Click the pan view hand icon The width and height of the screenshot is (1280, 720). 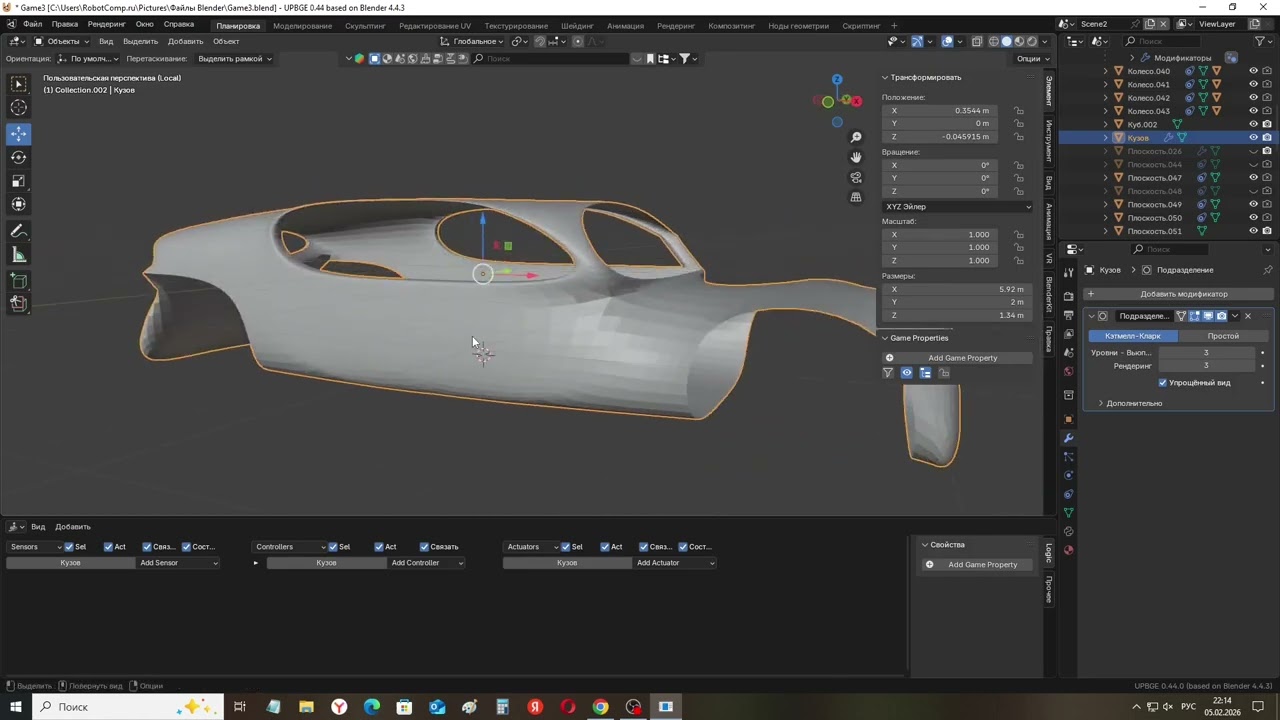click(x=856, y=157)
